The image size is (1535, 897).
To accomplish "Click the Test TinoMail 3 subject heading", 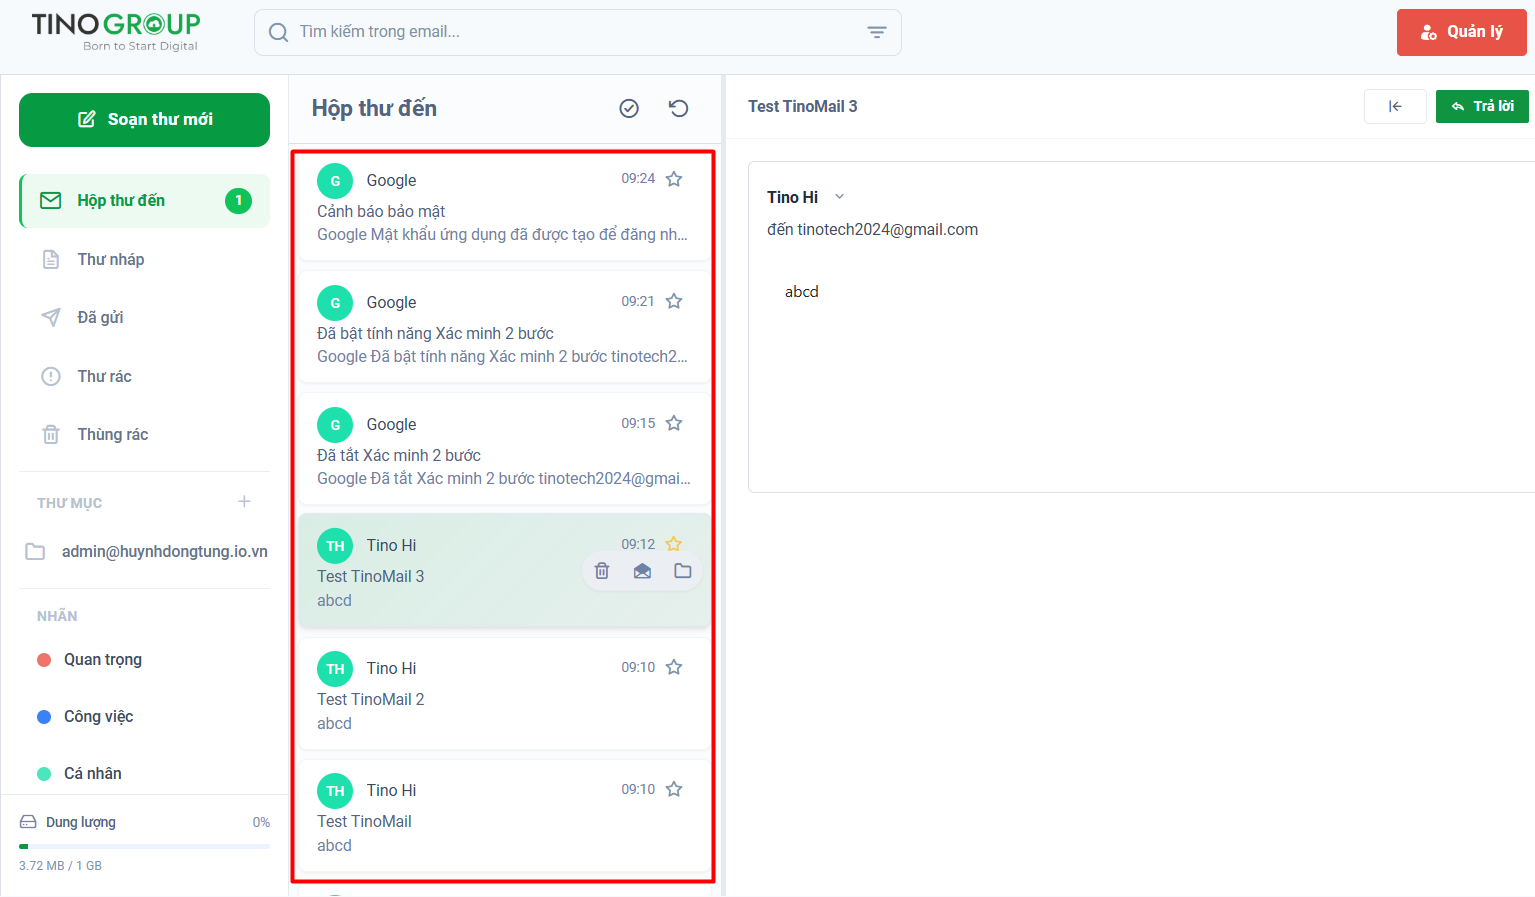I will [x=803, y=107].
